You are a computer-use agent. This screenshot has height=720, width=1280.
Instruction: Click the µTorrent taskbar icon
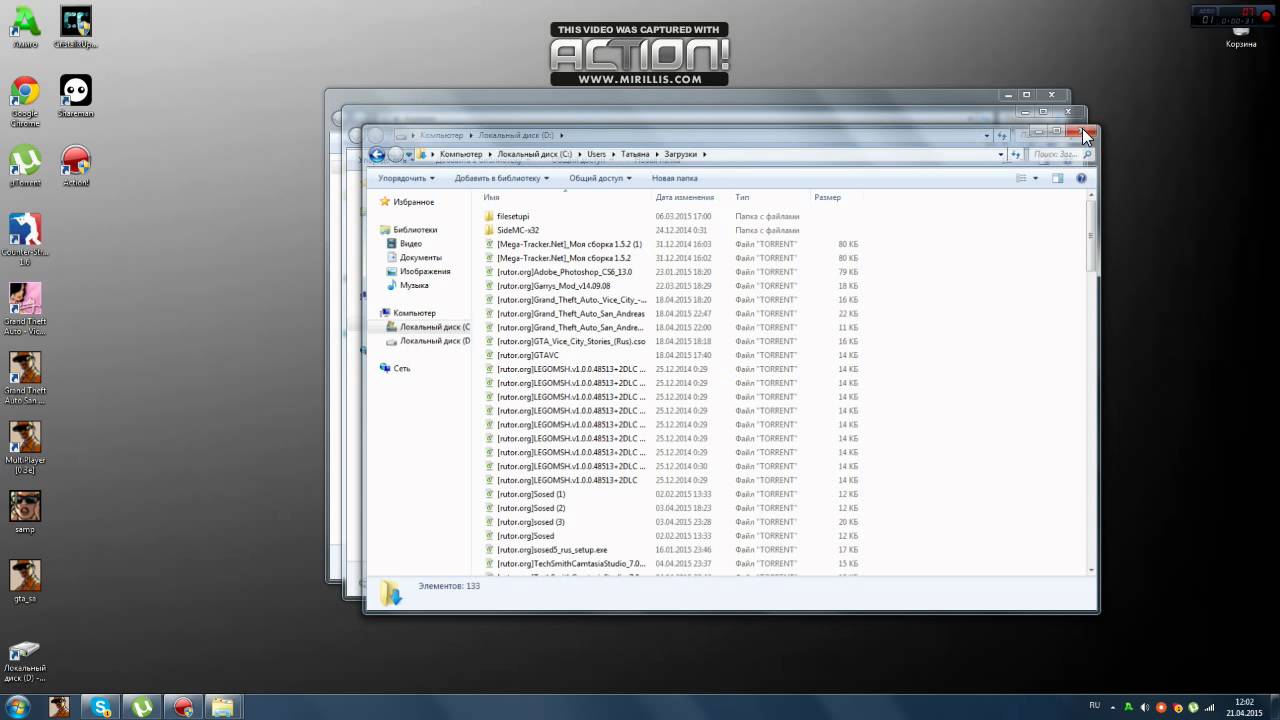click(x=142, y=707)
